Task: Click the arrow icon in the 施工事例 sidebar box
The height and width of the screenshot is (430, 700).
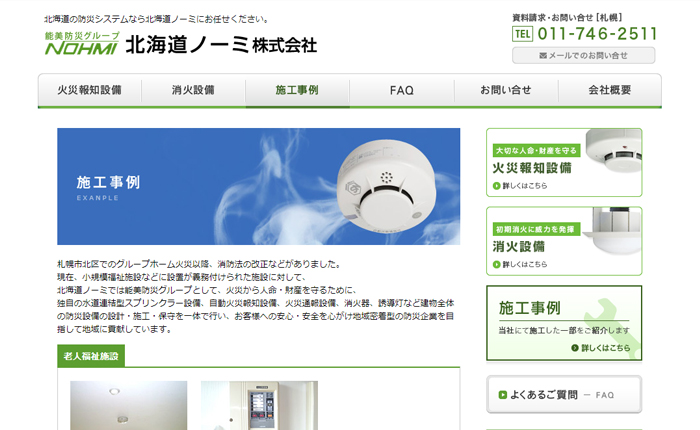Action: coord(575,348)
